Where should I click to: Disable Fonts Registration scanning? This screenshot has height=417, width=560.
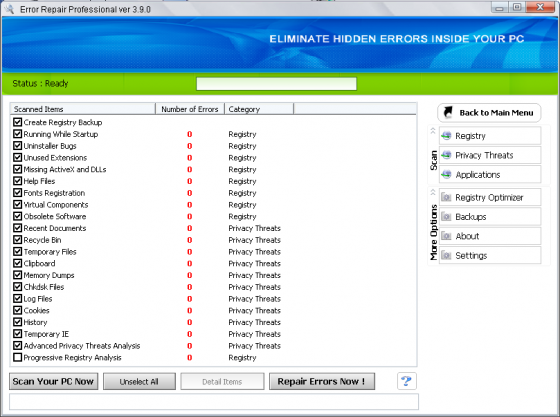pyautogui.click(x=17, y=193)
